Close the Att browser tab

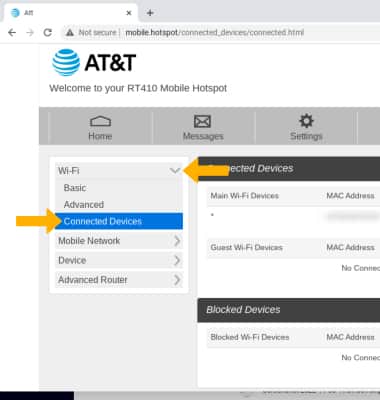129,13
